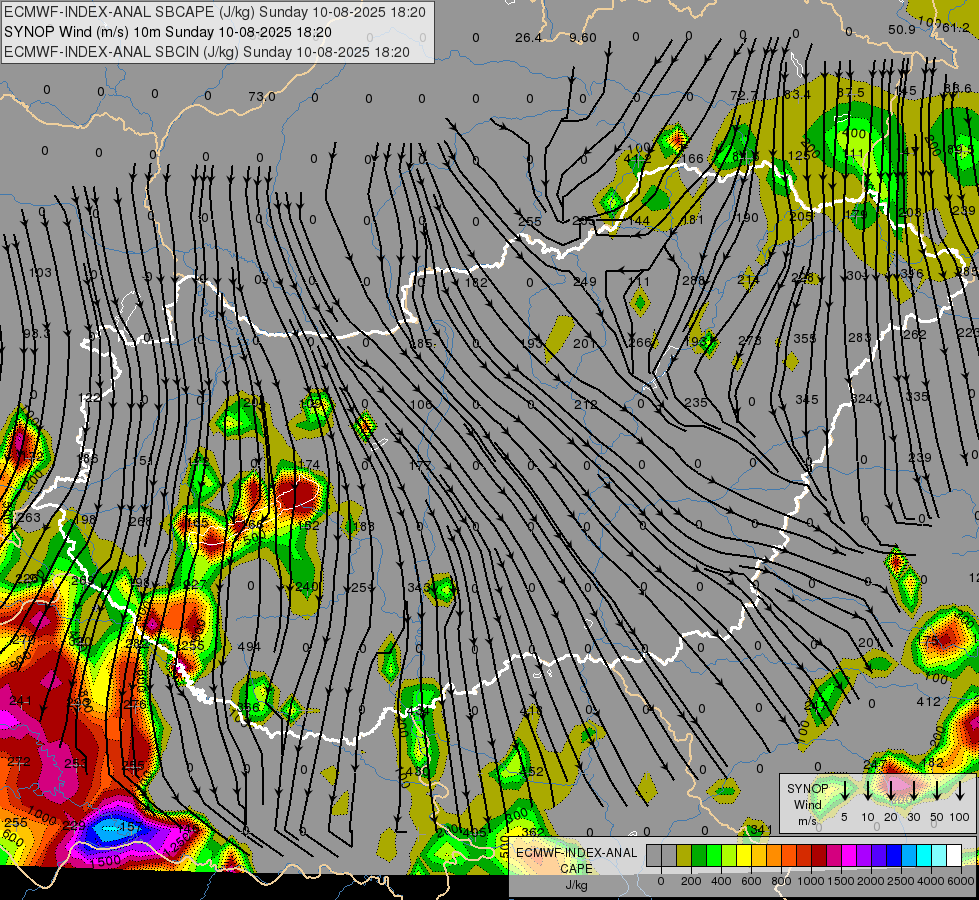The height and width of the screenshot is (900, 979).
Task: Select the dark green CAPE legend swatch
Action: [699, 856]
